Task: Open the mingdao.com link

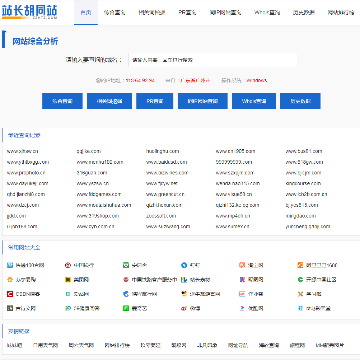Action: pyautogui.click(x=301, y=216)
